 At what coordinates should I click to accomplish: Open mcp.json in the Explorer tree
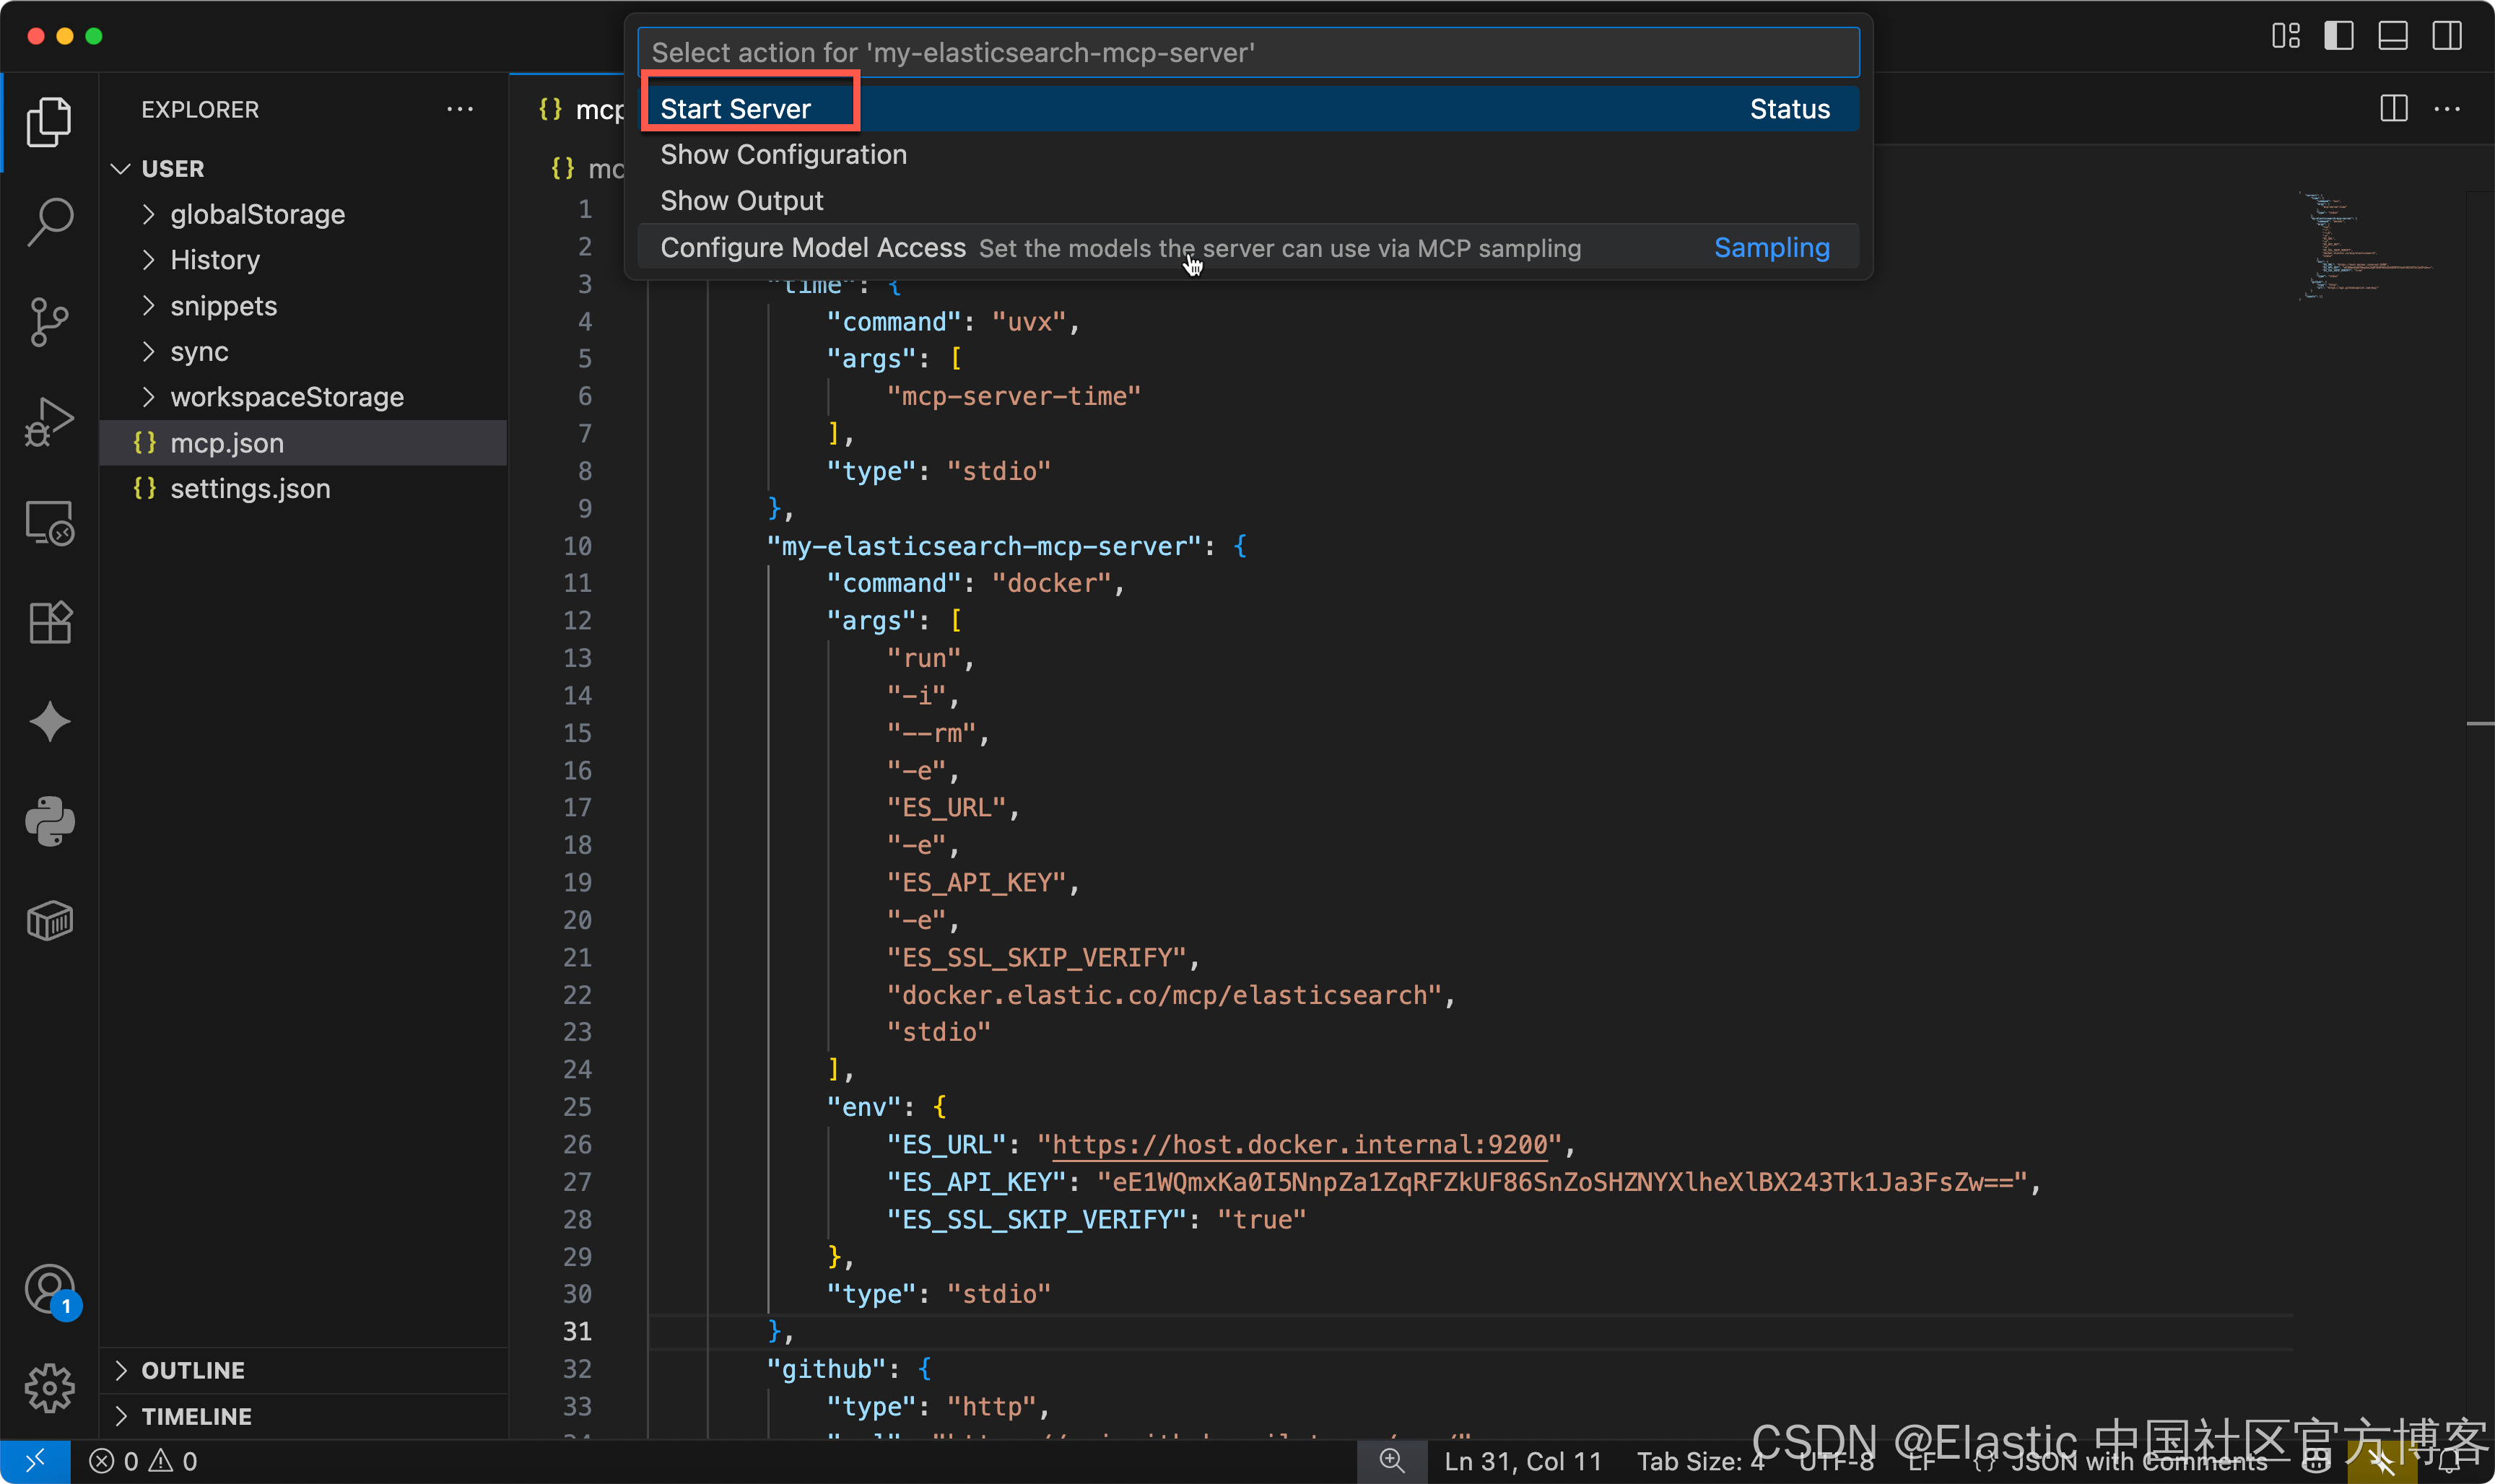[304, 443]
